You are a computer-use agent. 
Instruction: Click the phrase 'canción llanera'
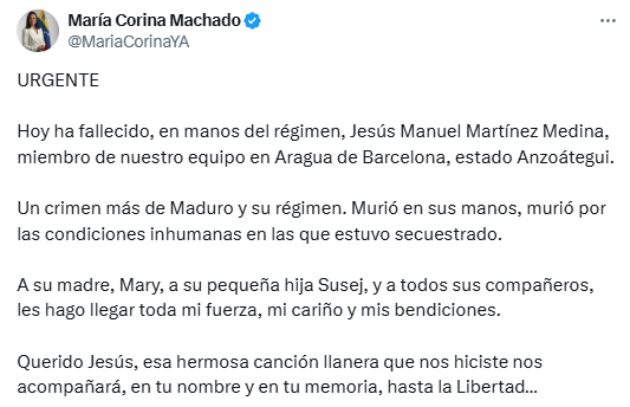coord(316,362)
